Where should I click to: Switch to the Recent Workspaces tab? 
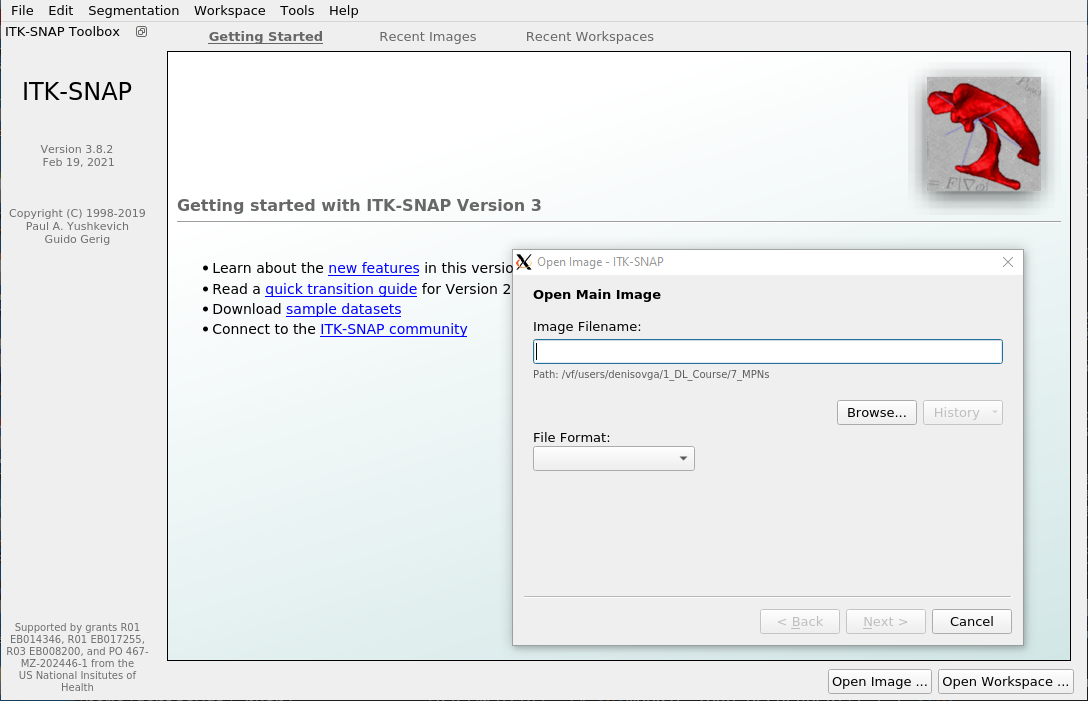click(x=589, y=37)
